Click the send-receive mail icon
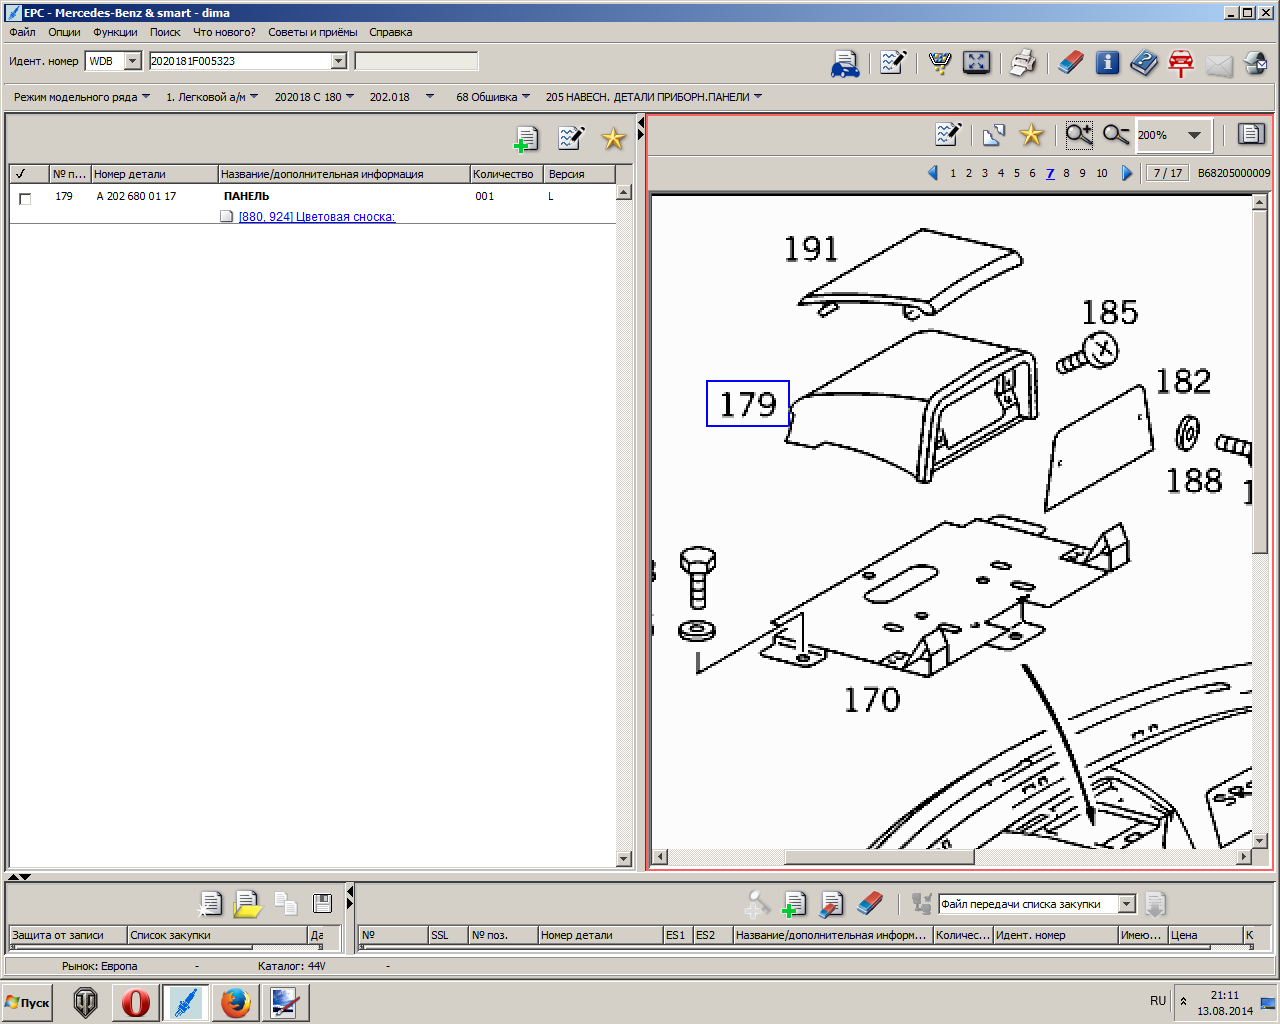Screen dimensions: 1280x1024 click(1256, 64)
